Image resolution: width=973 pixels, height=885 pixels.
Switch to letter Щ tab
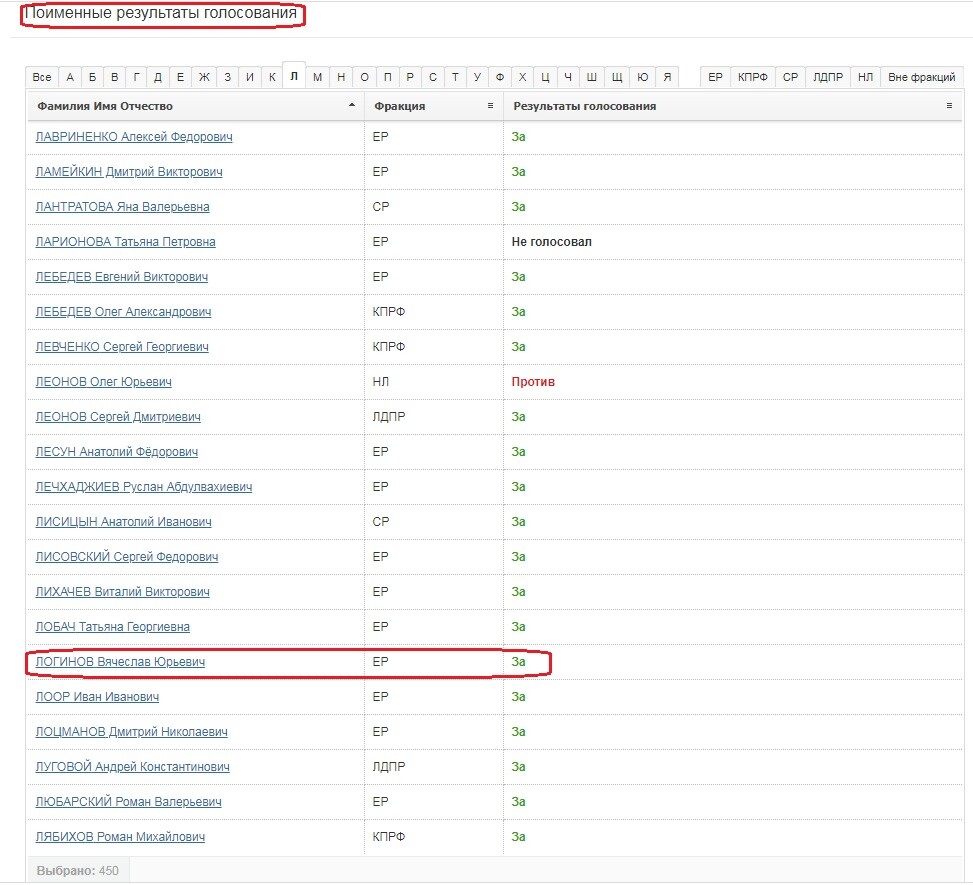click(x=617, y=77)
